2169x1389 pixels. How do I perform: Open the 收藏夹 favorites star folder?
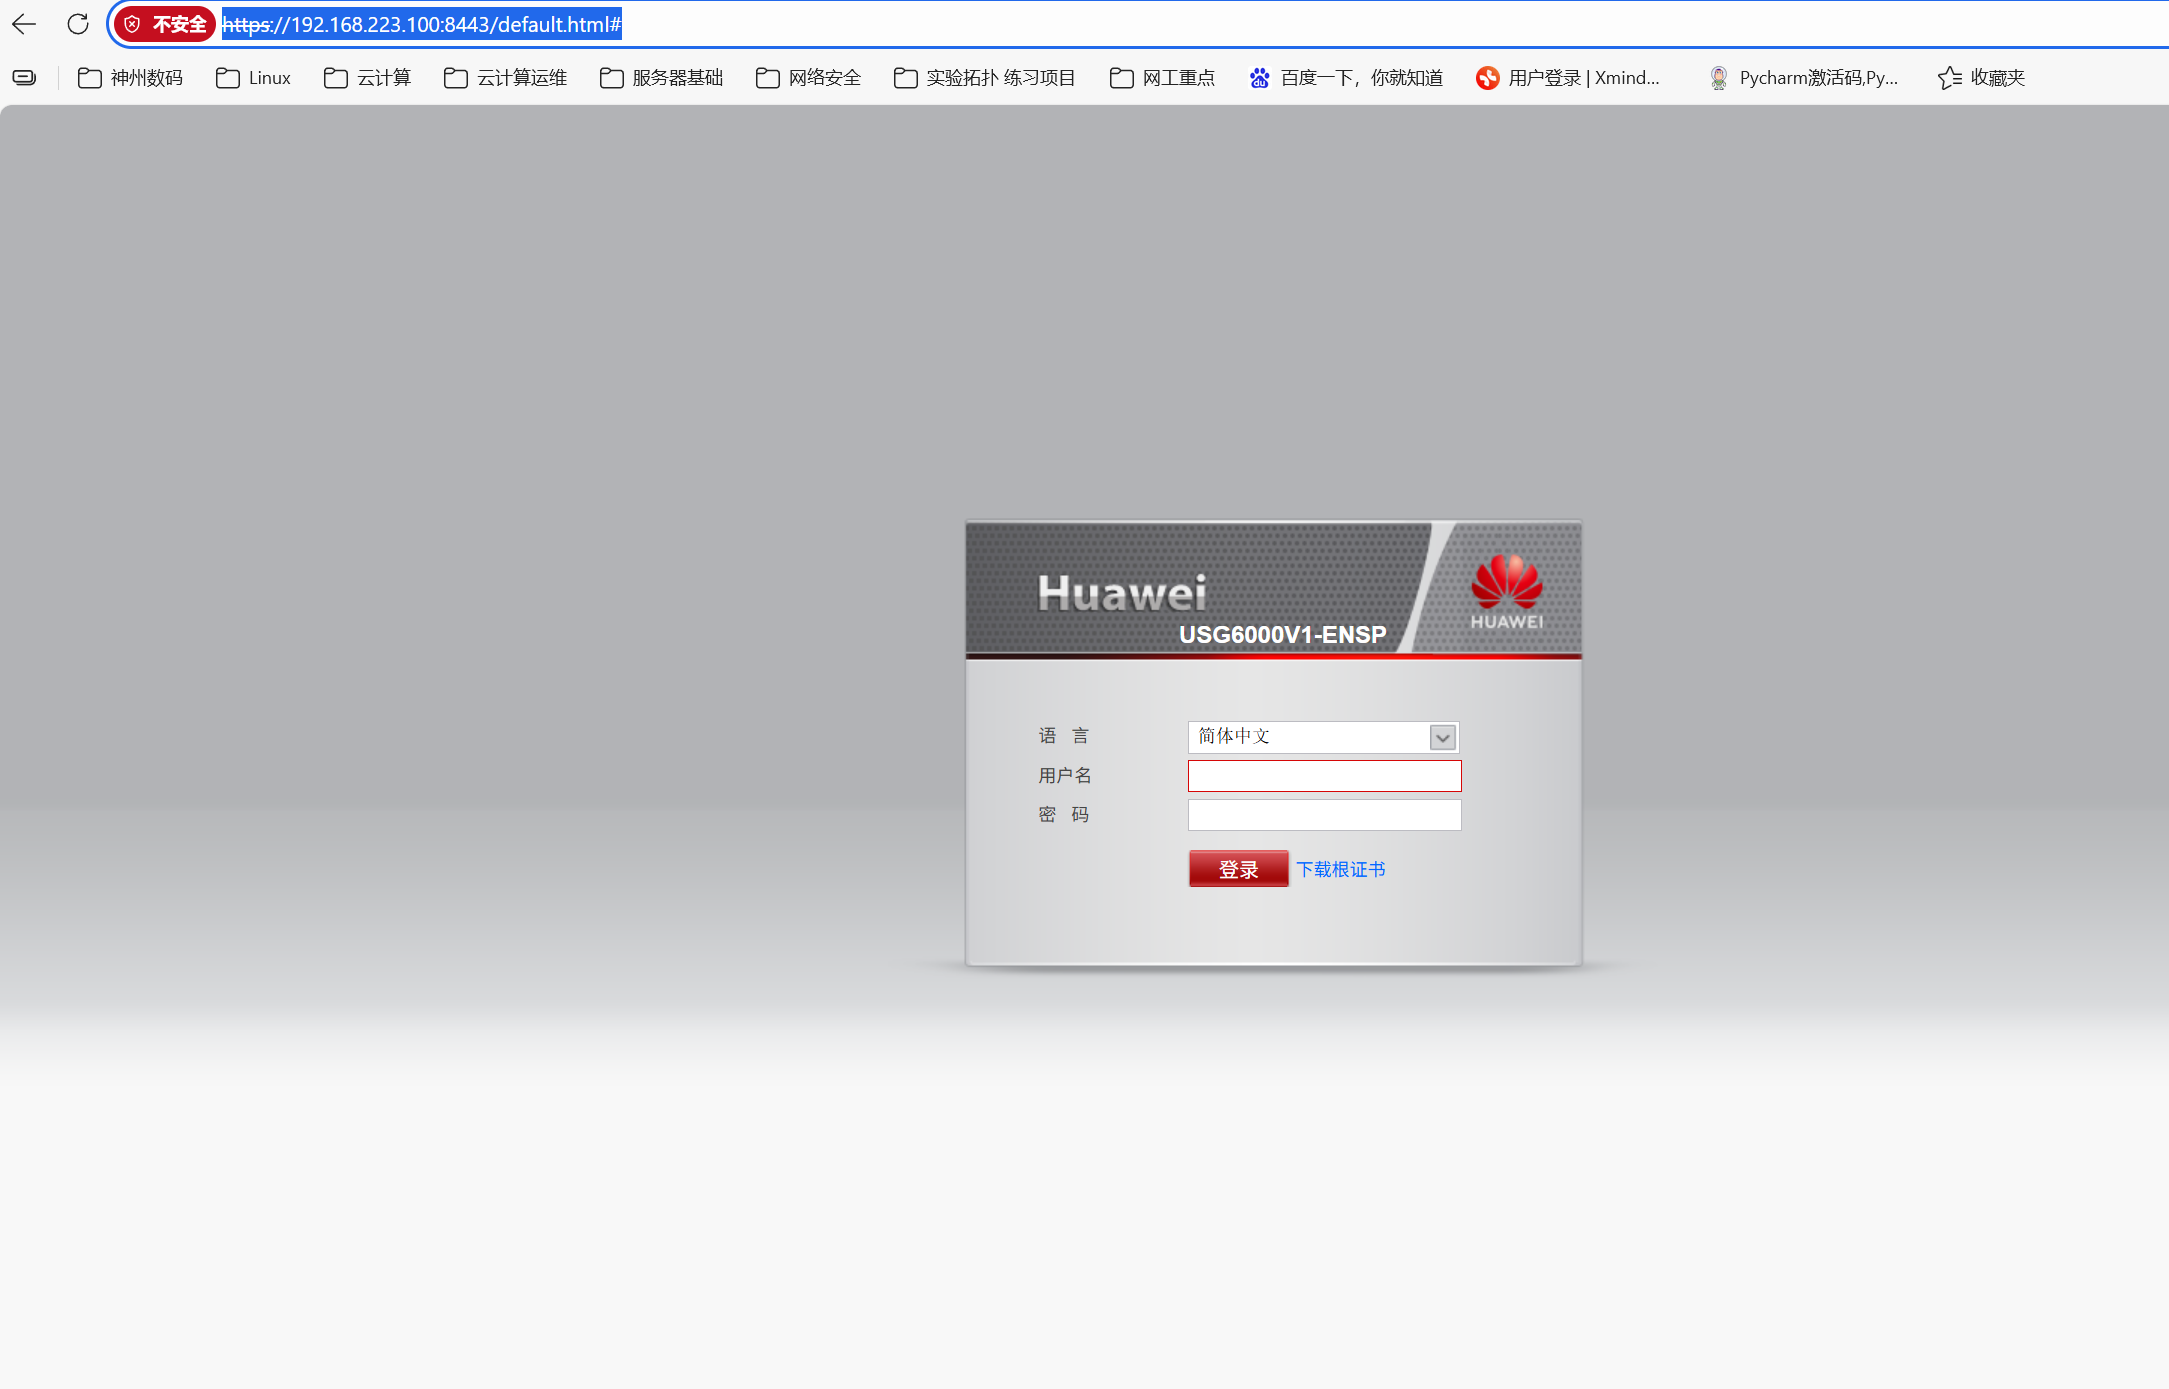1981,78
